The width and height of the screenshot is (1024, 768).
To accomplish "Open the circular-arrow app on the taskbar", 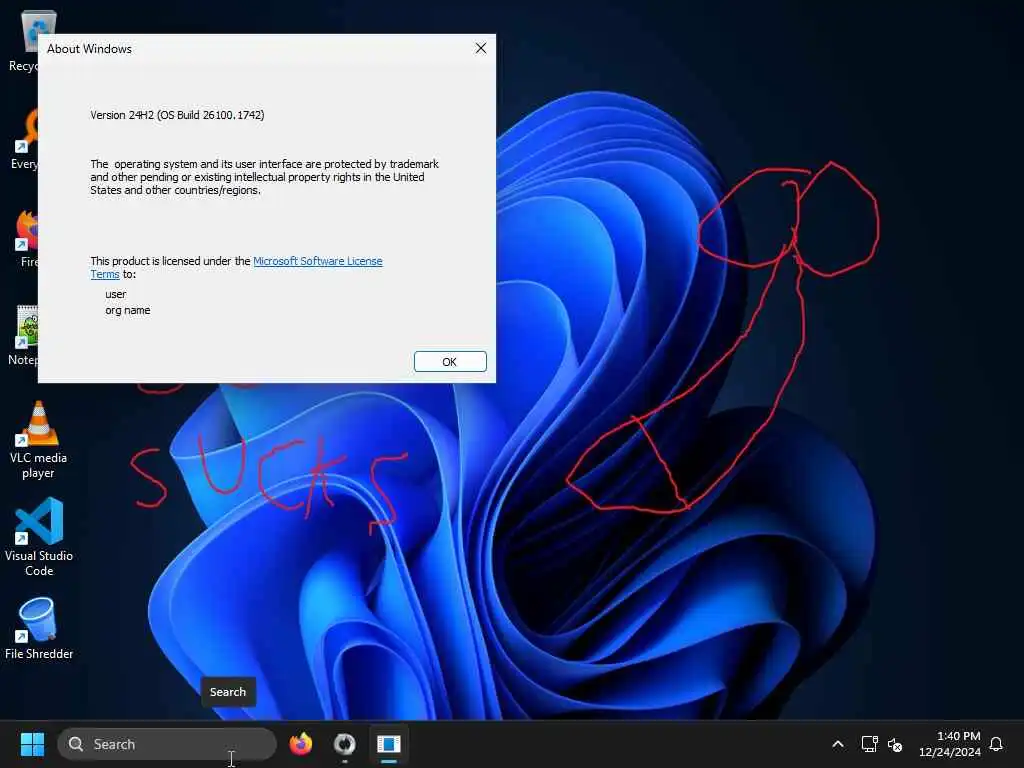I will tap(345, 744).
